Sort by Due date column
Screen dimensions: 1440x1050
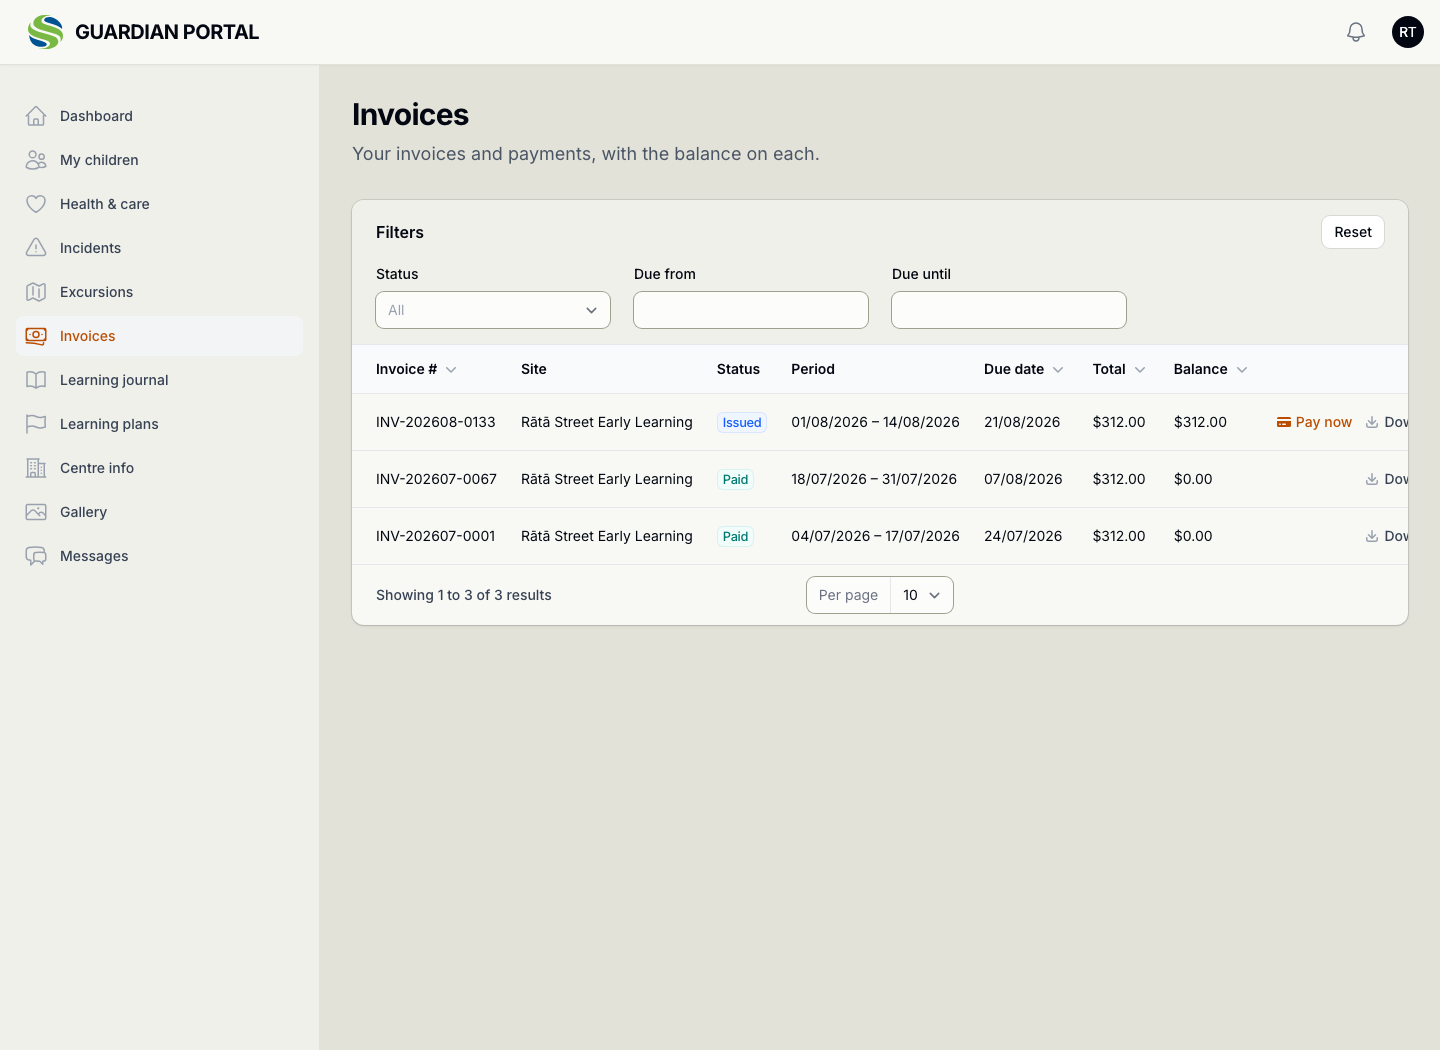(1023, 369)
